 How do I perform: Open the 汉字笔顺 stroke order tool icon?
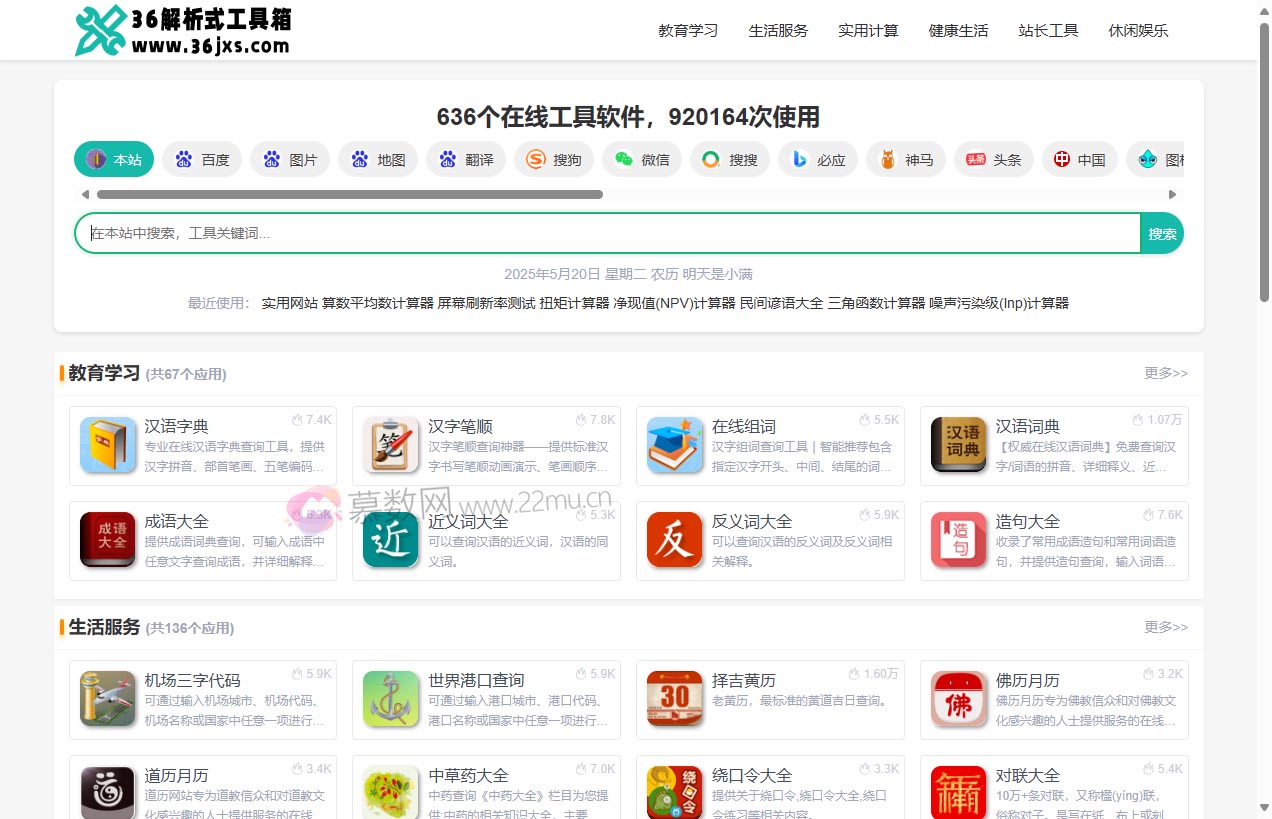pos(390,446)
